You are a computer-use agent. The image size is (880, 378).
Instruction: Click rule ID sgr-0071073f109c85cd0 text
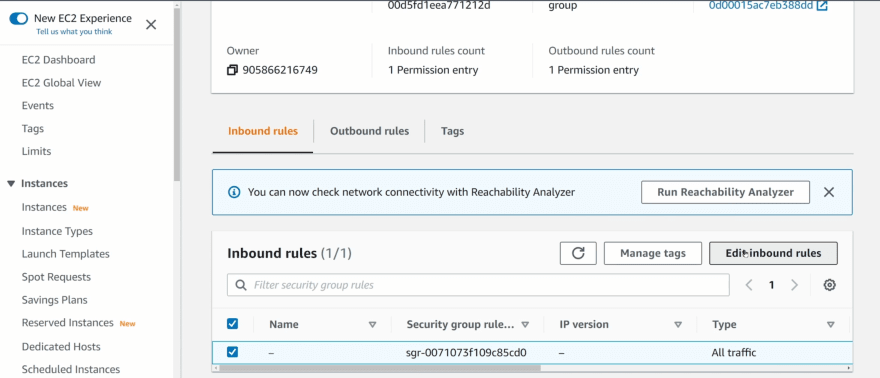point(466,353)
